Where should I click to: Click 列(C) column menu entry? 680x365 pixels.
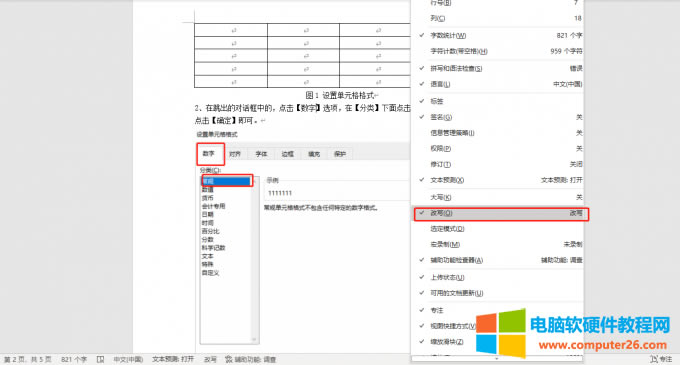(x=497, y=18)
